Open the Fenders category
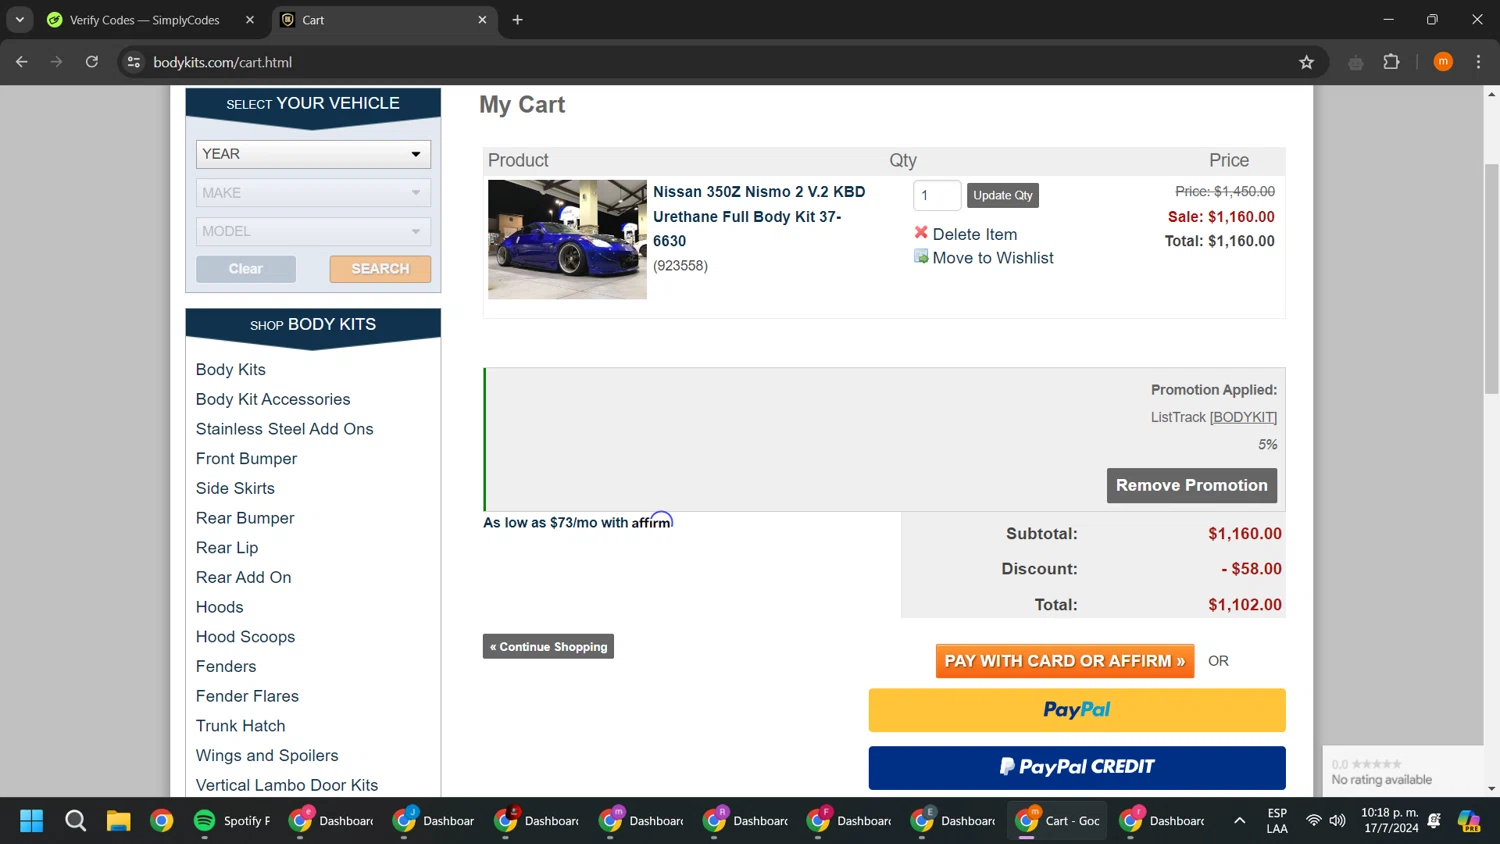 [x=226, y=666]
